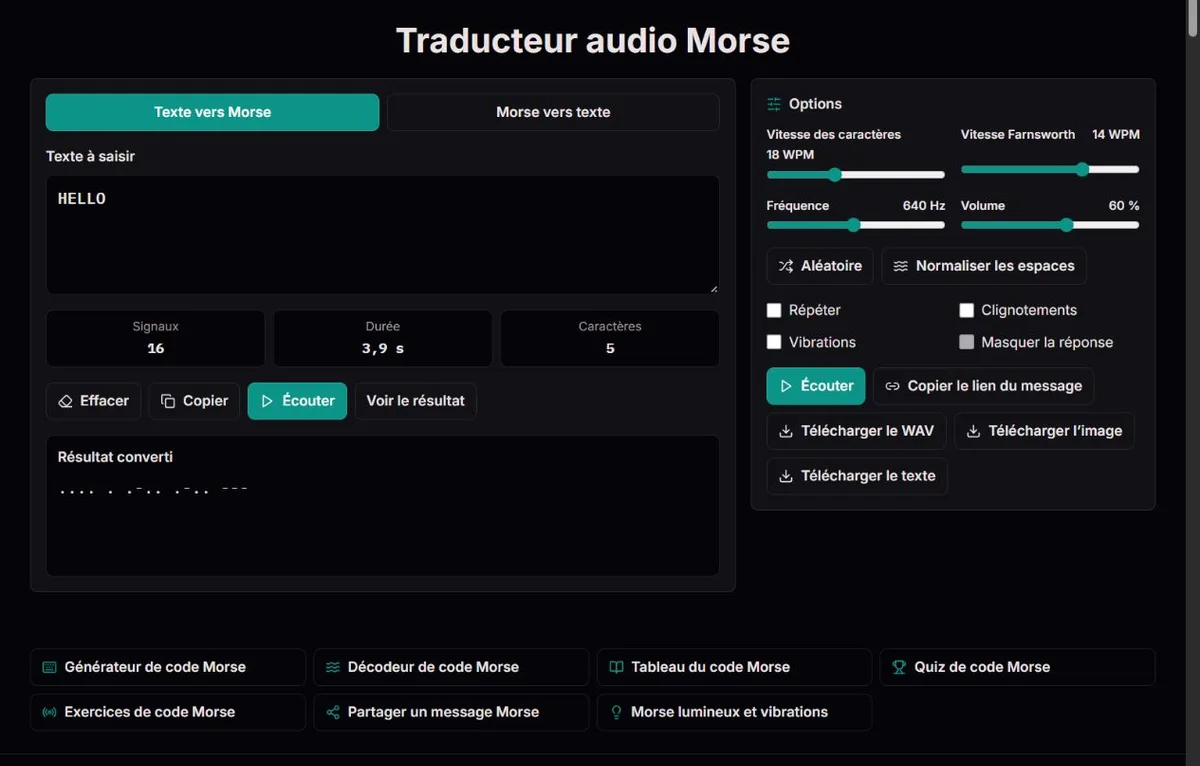Click the Caractères value 5
1200x766 pixels.
[610, 349]
